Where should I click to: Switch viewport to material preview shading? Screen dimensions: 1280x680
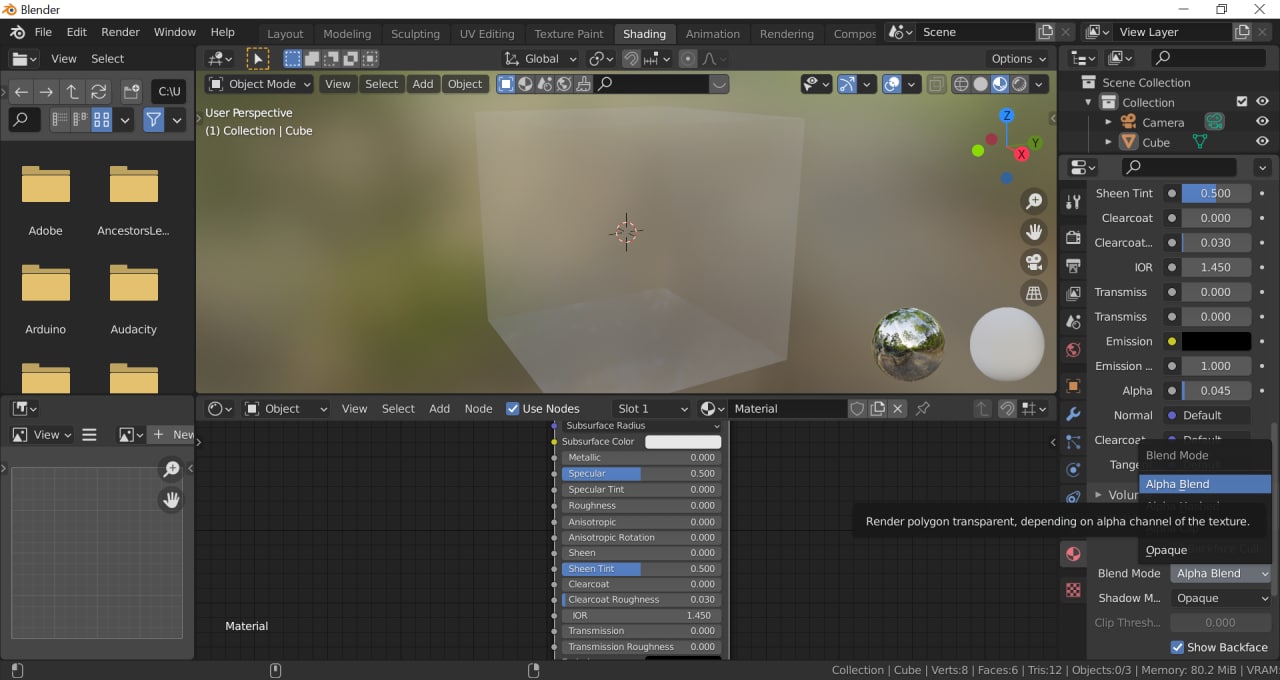999,84
